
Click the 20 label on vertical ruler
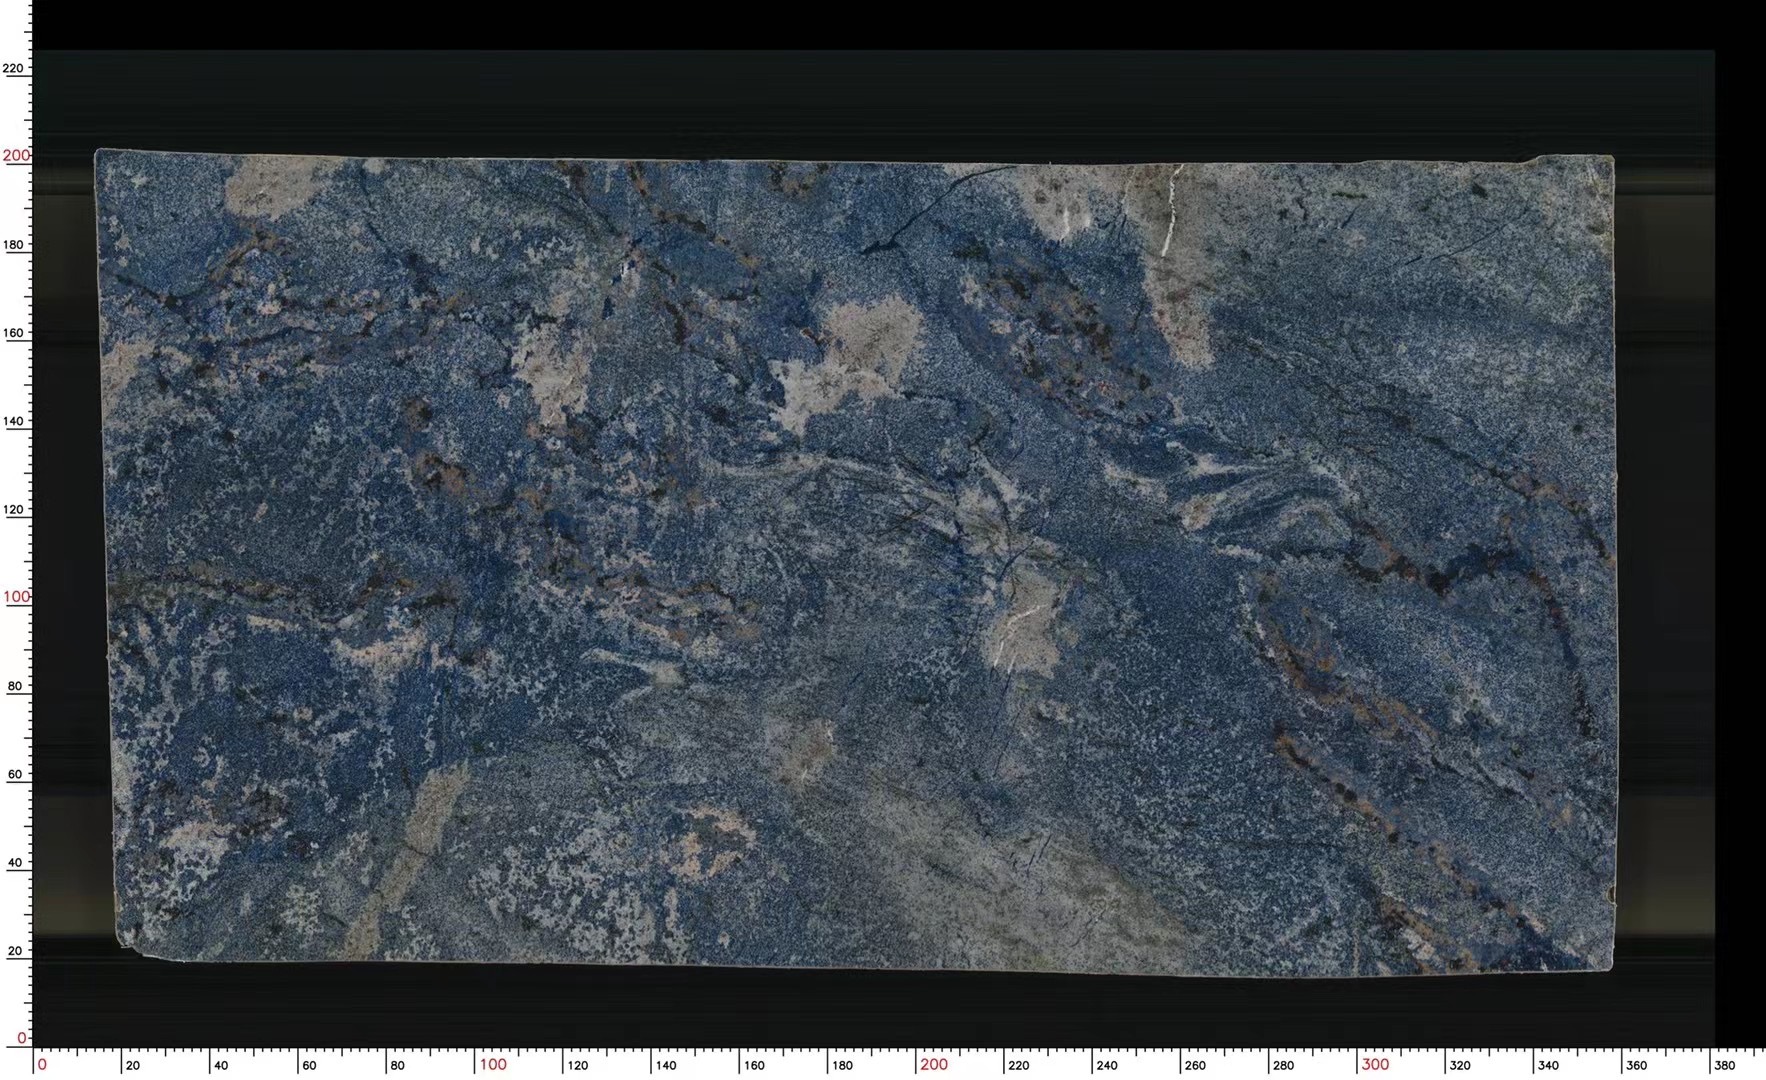coord(15,951)
